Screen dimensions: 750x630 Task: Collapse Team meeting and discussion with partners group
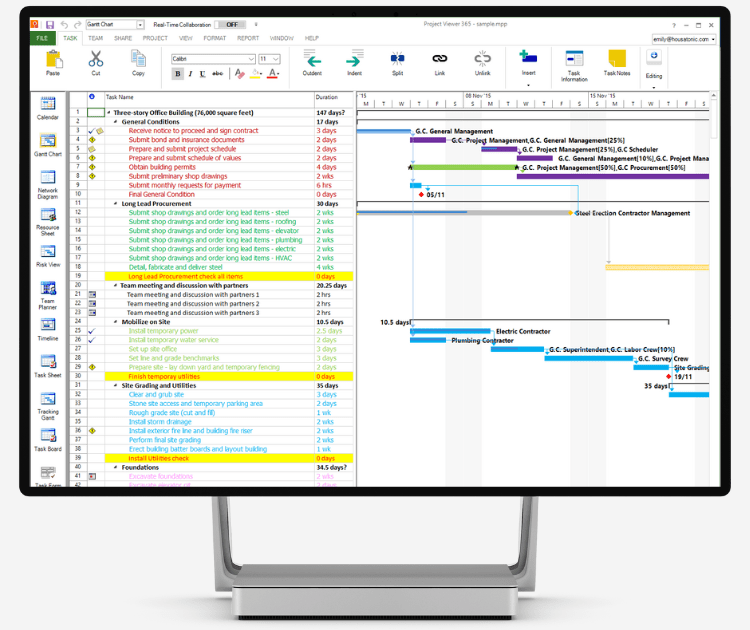coord(115,286)
